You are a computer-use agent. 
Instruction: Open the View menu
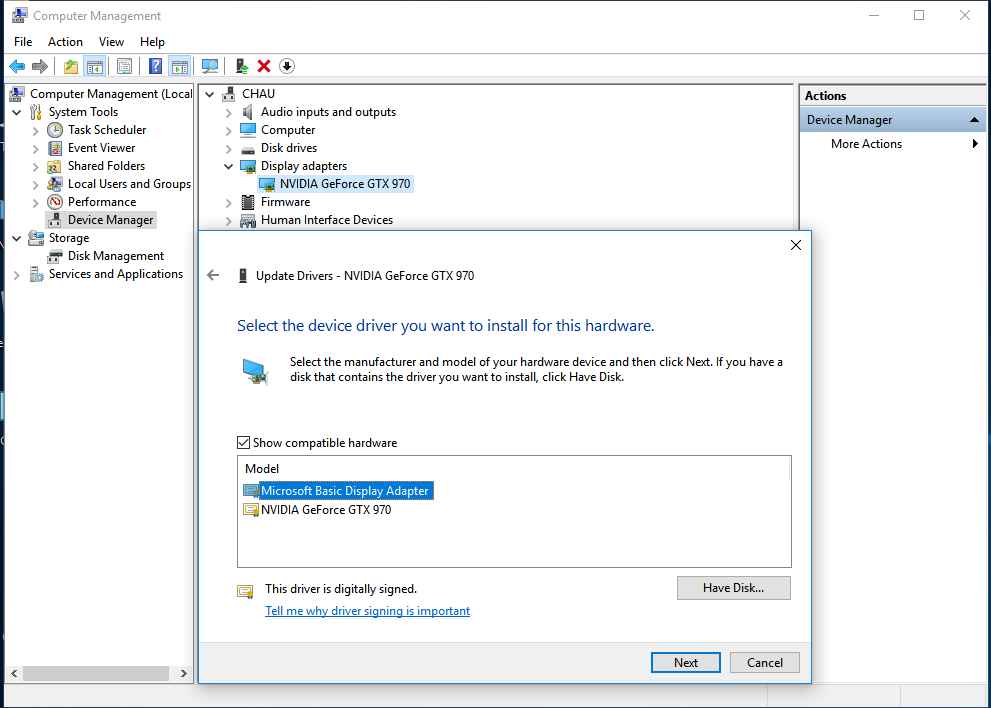point(111,42)
